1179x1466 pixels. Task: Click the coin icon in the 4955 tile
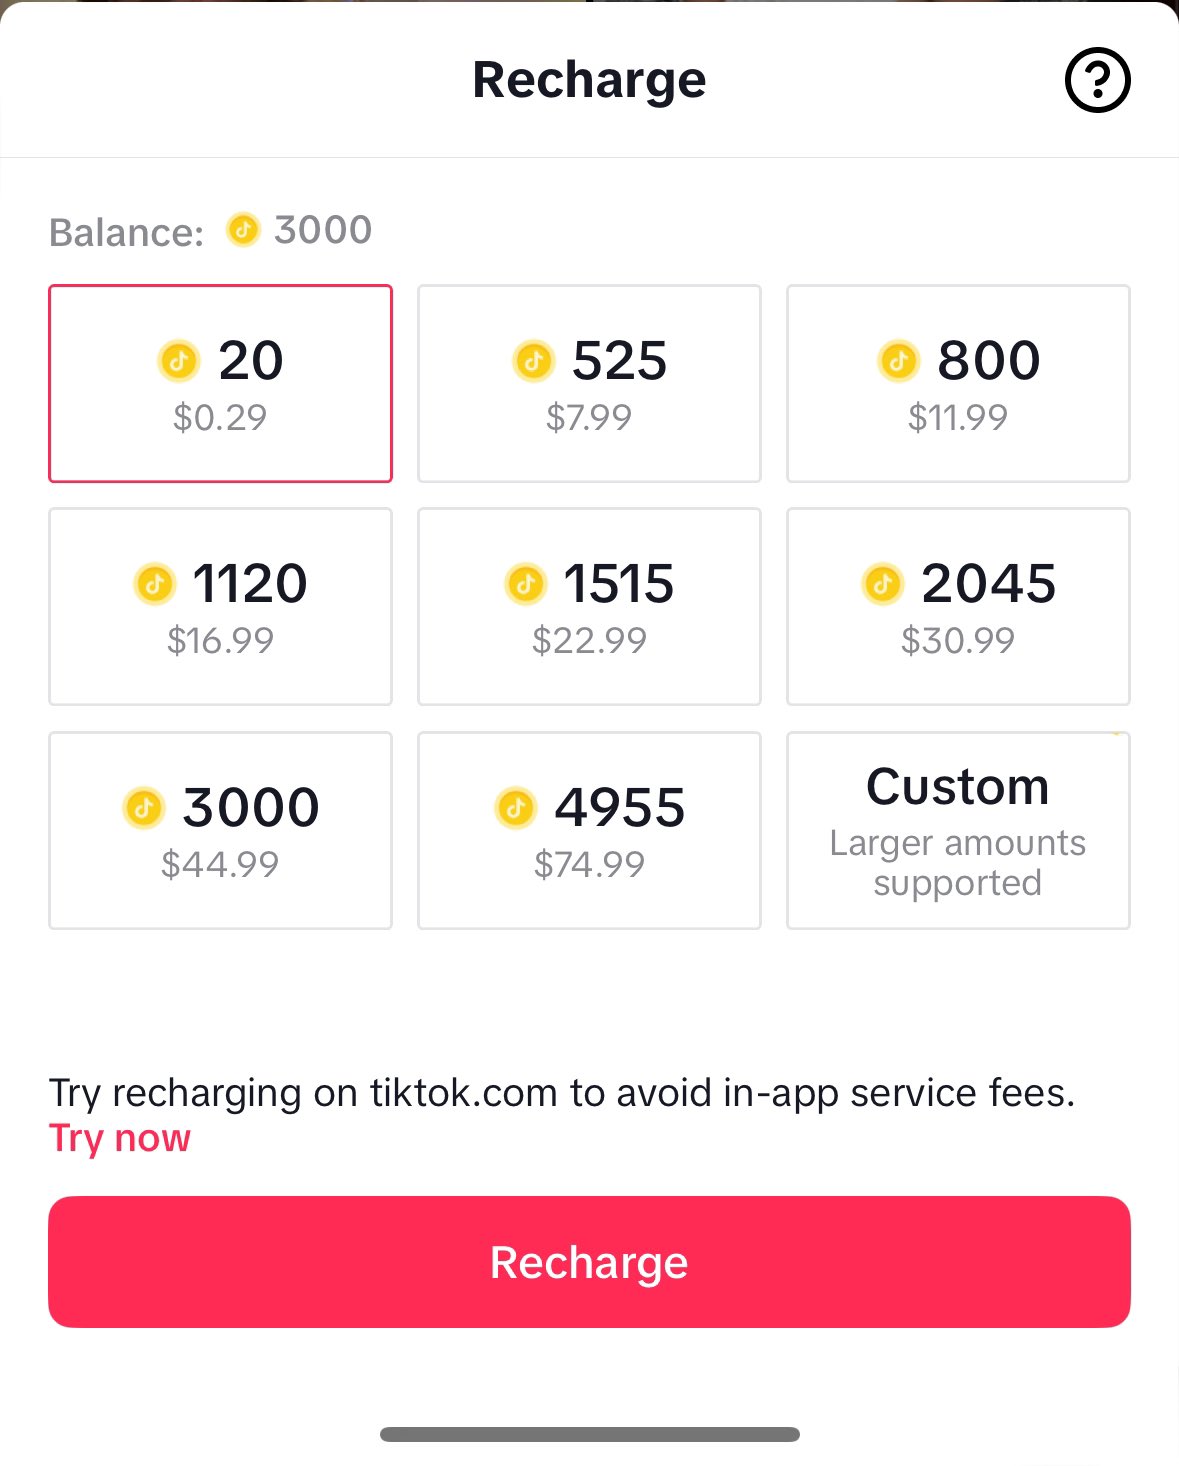click(x=517, y=808)
